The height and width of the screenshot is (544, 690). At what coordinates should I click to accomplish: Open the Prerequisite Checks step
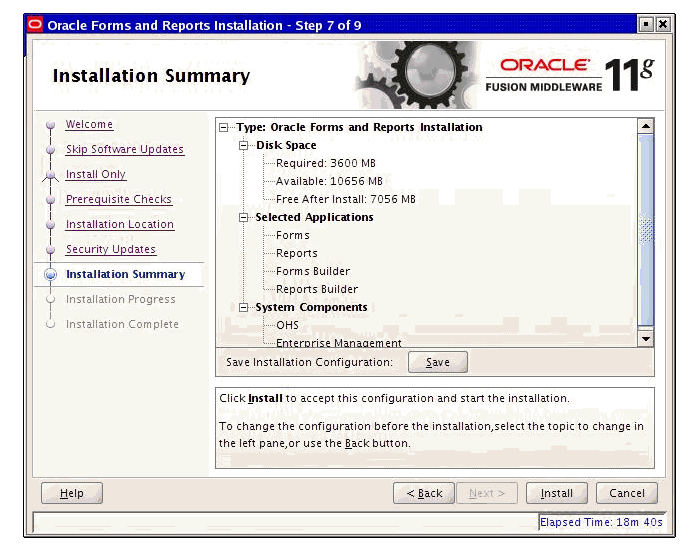pyautogui.click(x=119, y=199)
